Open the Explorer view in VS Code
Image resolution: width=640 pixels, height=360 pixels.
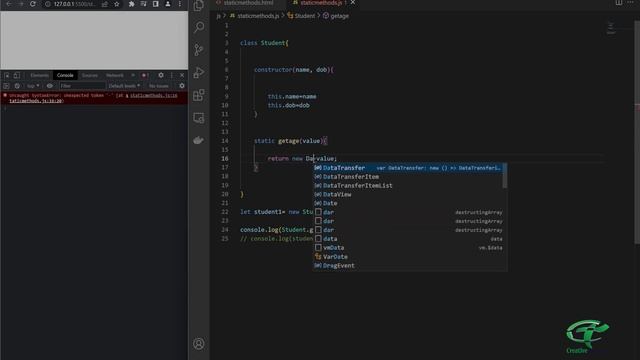click(x=199, y=5)
